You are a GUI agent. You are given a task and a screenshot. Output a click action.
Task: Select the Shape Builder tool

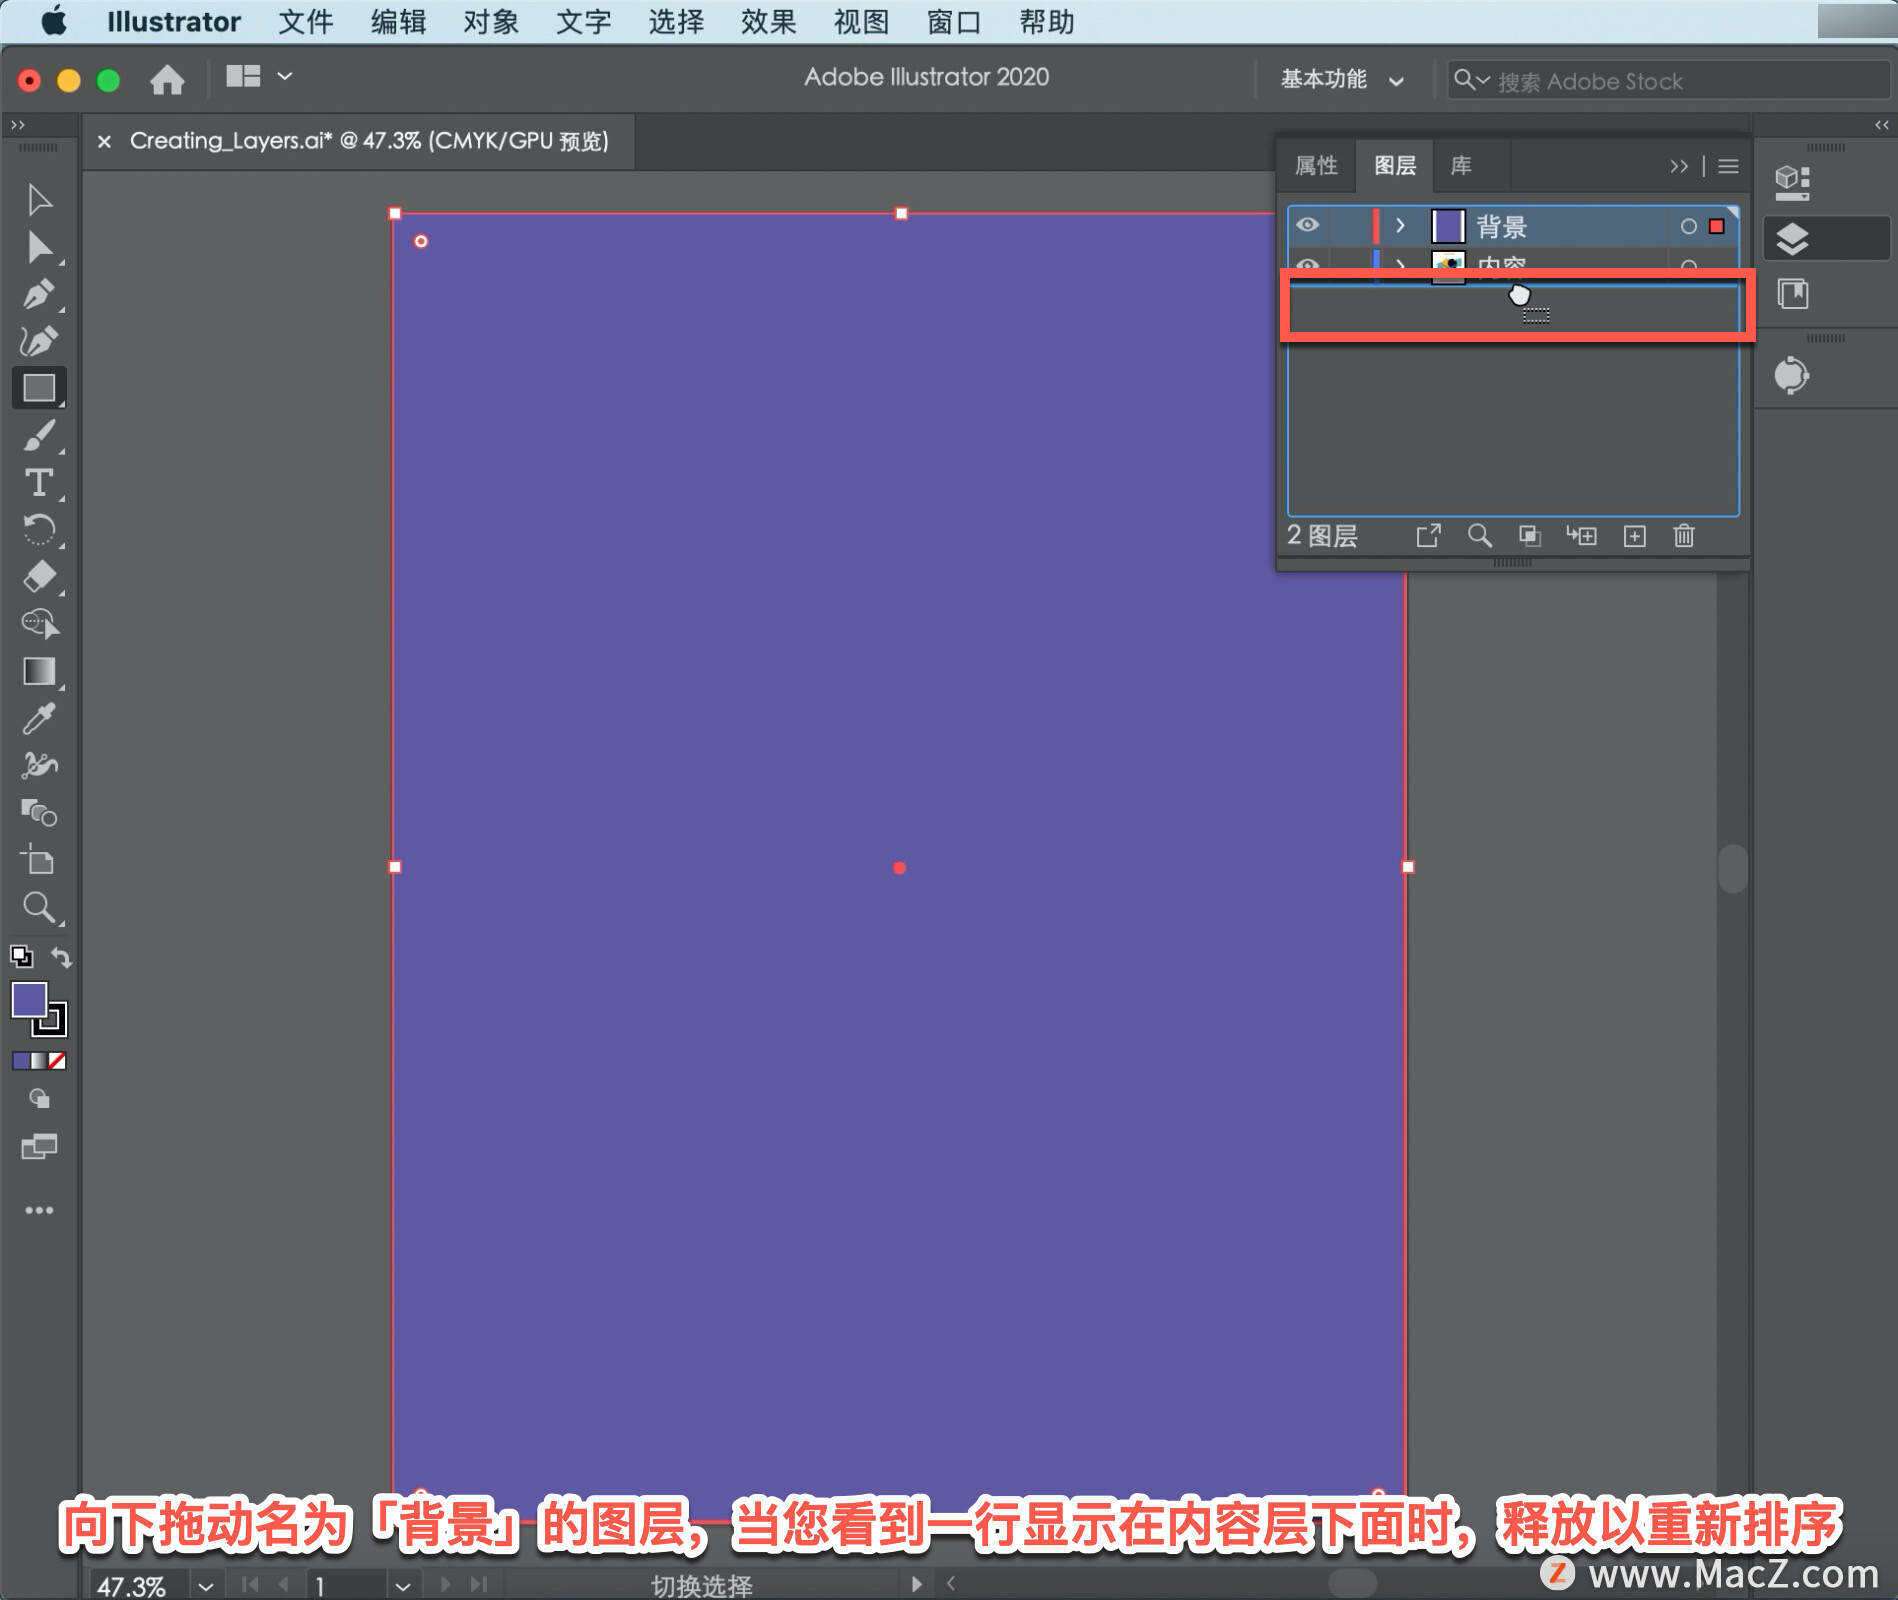[x=39, y=624]
